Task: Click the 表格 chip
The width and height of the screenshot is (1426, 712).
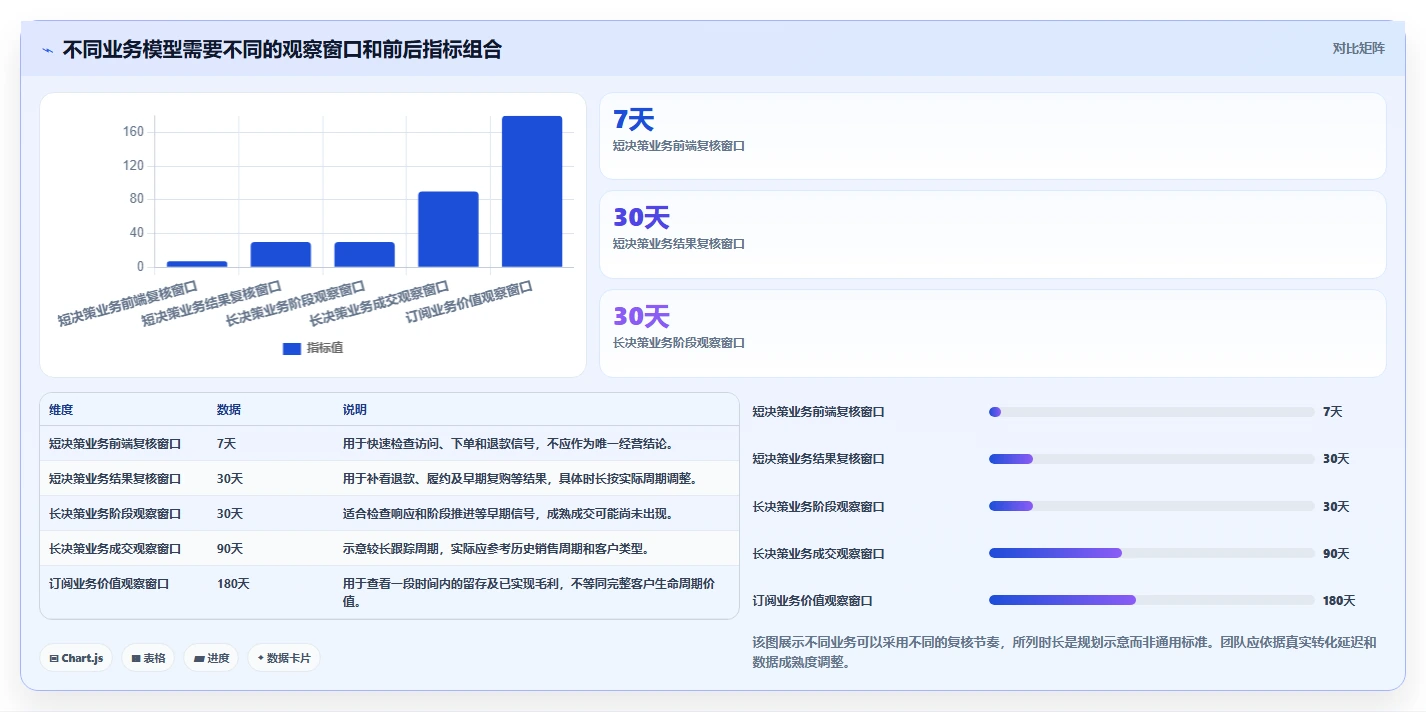Action: point(148,658)
